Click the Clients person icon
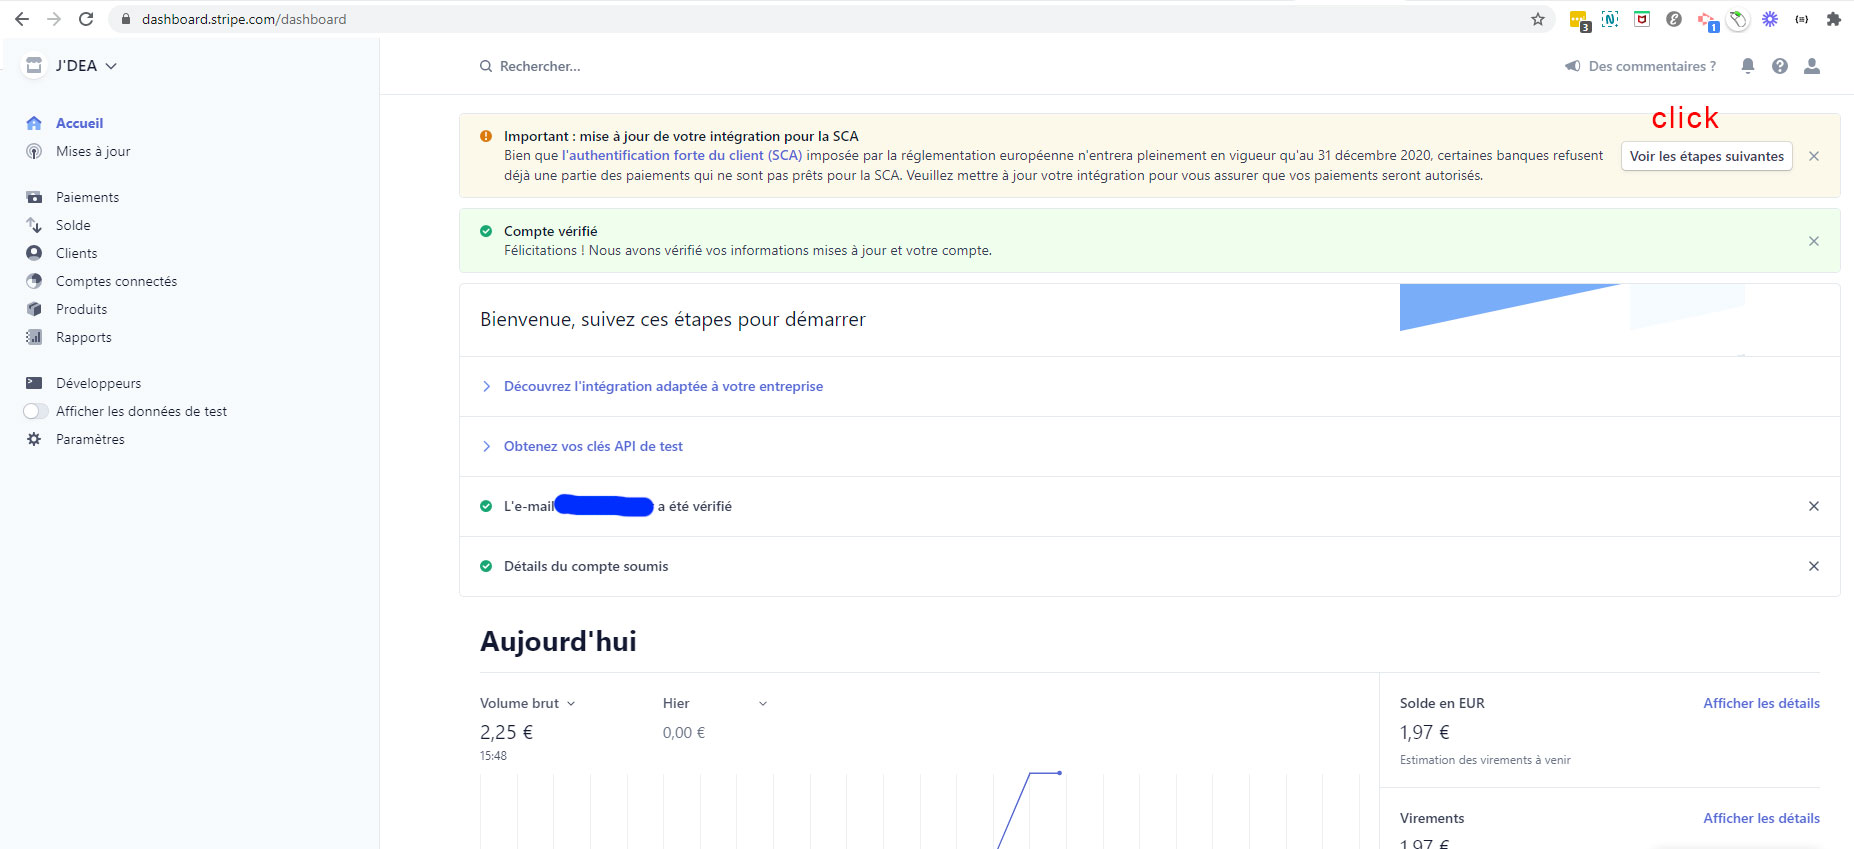Image resolution: width=1854 pixels, height=849 pixels. [x=34, y=253]
